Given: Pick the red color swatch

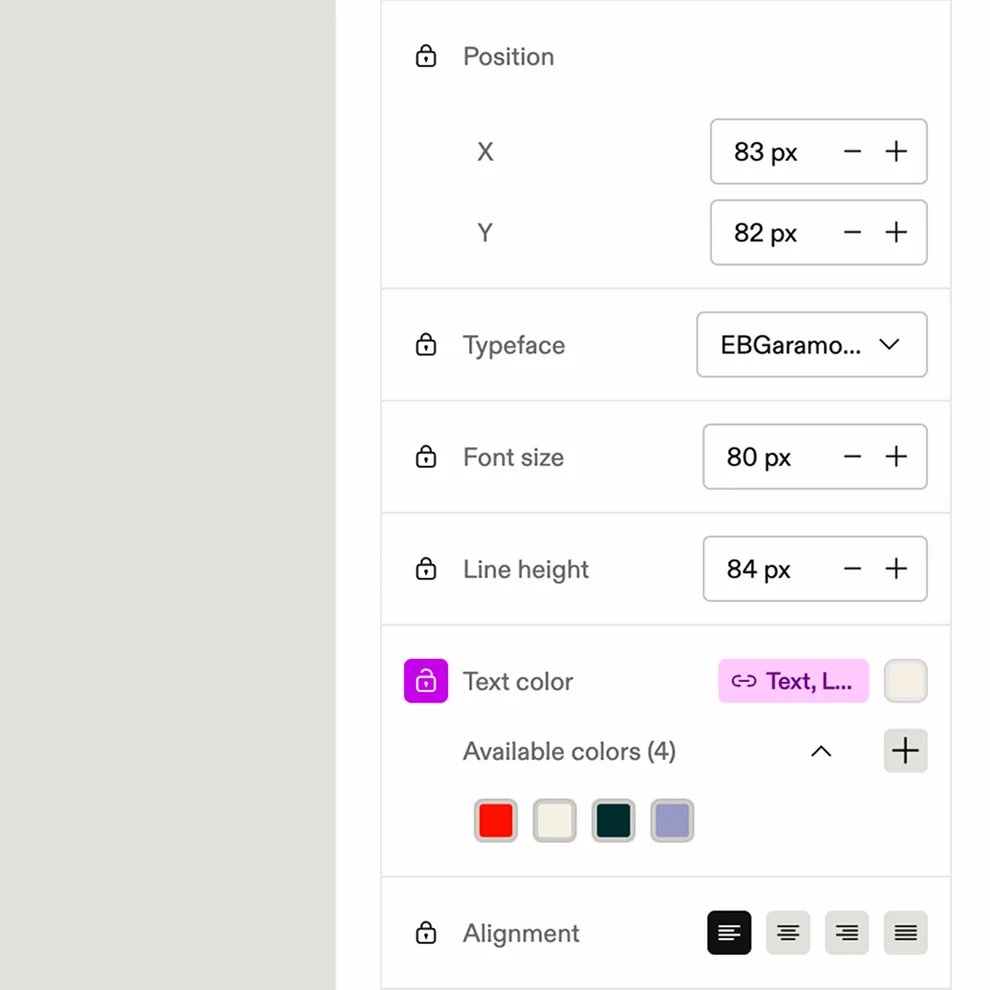Looking at the screenshot, I should point(496,820).
